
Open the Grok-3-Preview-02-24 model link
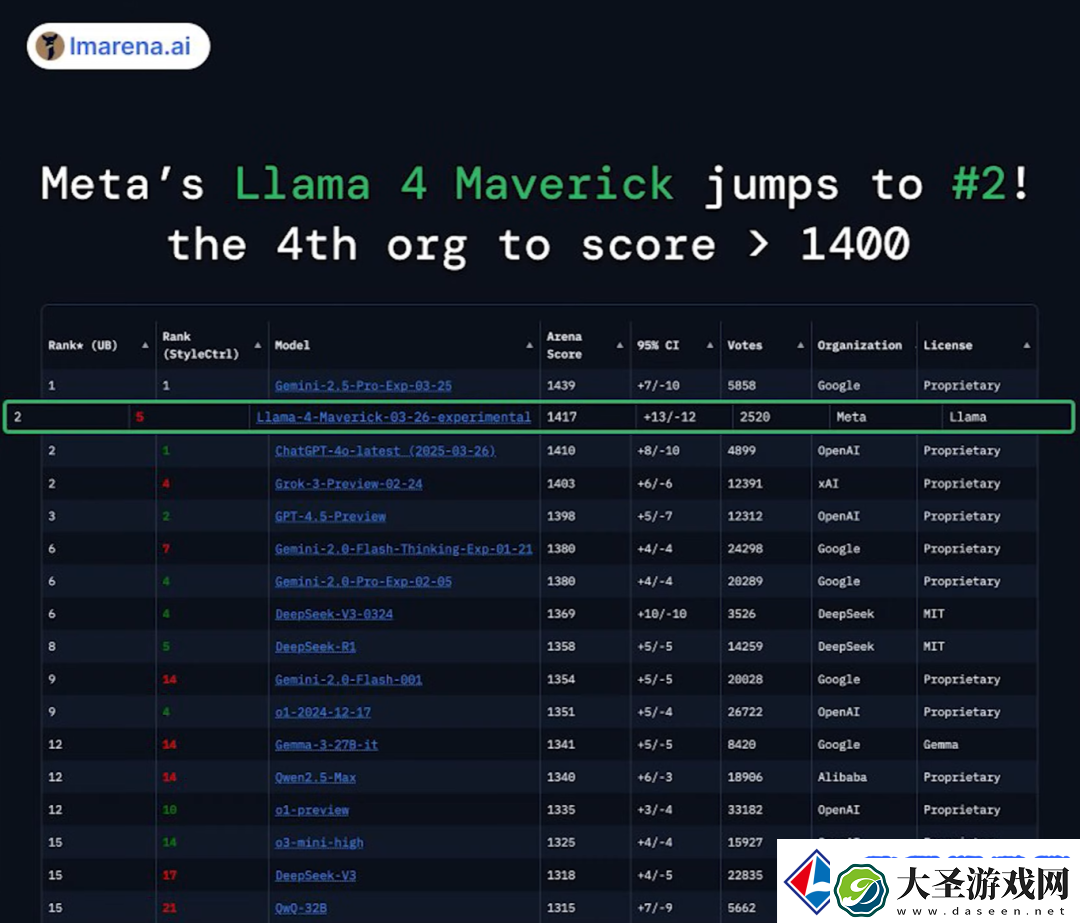point(349,484)
